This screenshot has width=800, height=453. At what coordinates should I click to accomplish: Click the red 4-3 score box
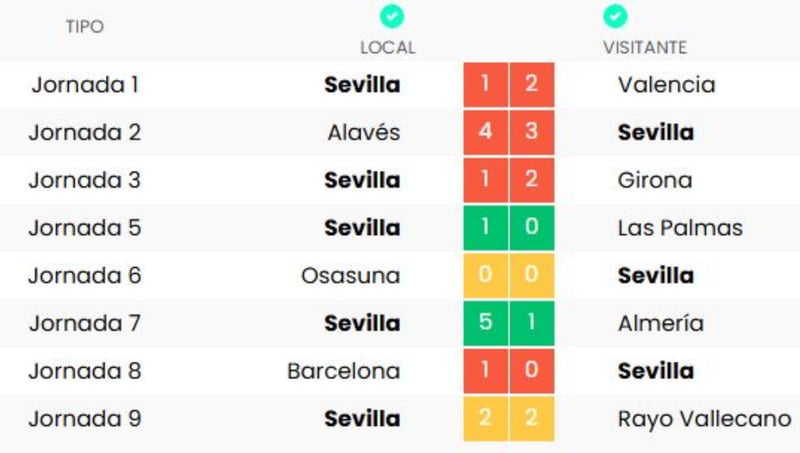(x=508, y=132)
